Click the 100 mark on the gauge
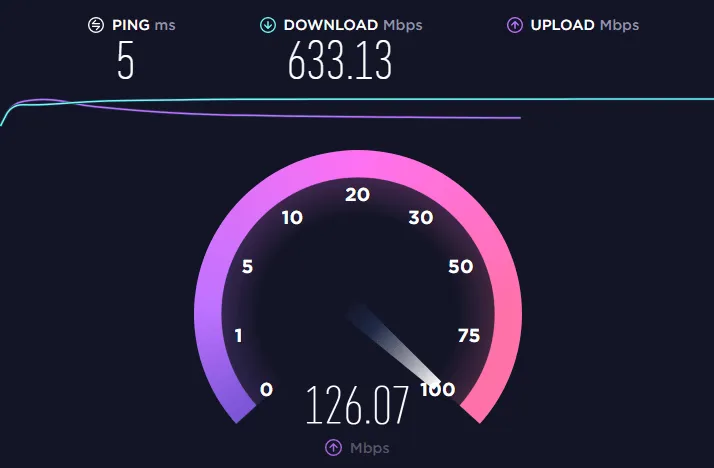 [x=438, y=389]
